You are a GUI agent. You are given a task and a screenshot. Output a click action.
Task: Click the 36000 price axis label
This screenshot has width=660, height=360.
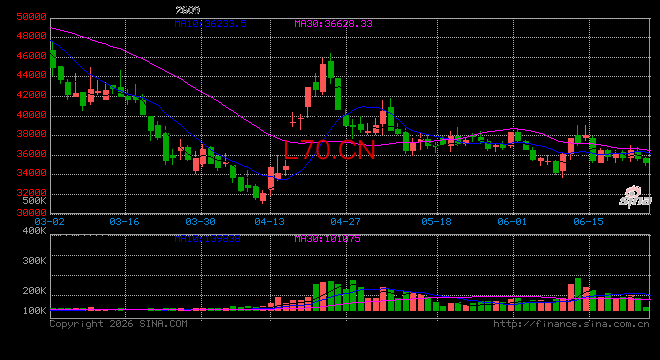31,154
